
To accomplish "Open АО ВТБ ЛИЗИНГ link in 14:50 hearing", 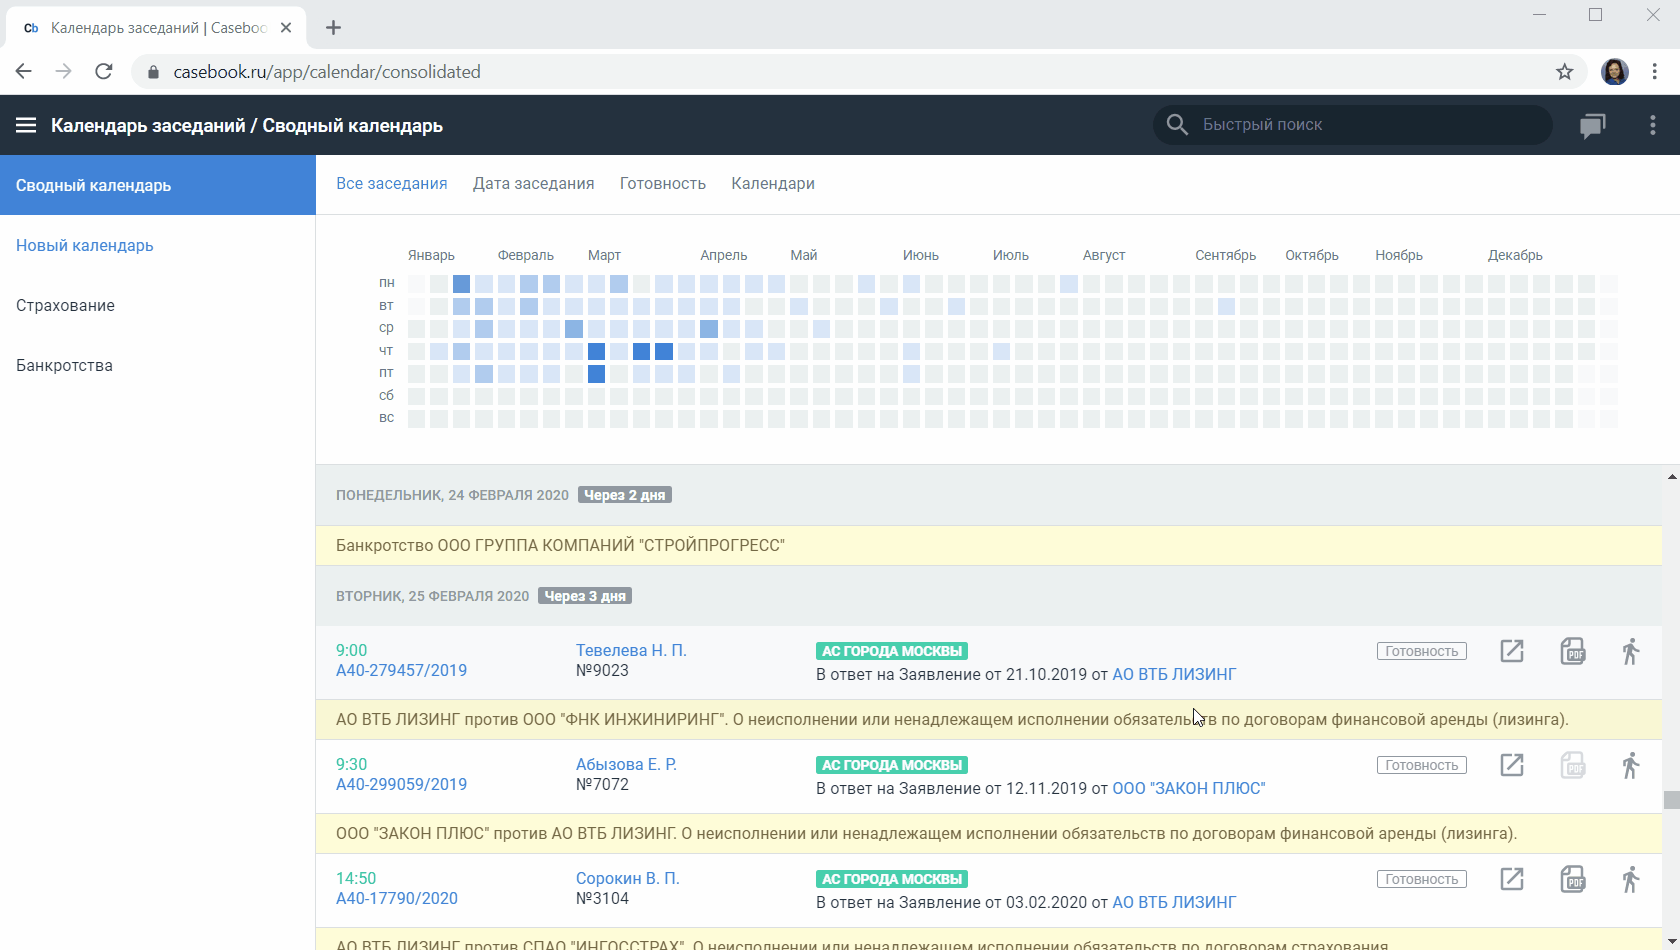I will pyautogui.click(x=1174, y=902).
